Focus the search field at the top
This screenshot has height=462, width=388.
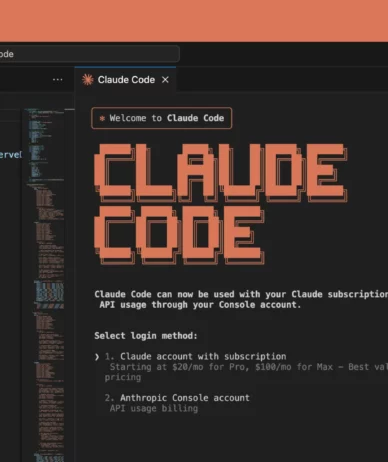(x=89, y=54)
